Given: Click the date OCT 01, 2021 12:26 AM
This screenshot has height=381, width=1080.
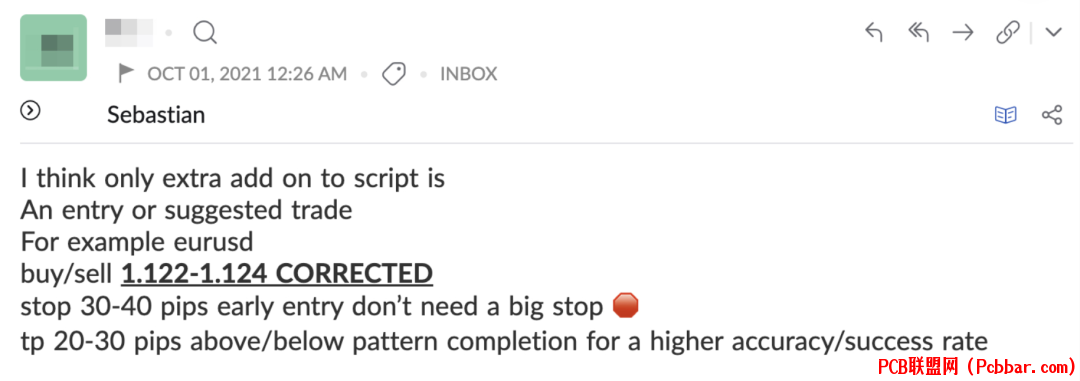Looking at the screenshot, I should pos(247,73).
